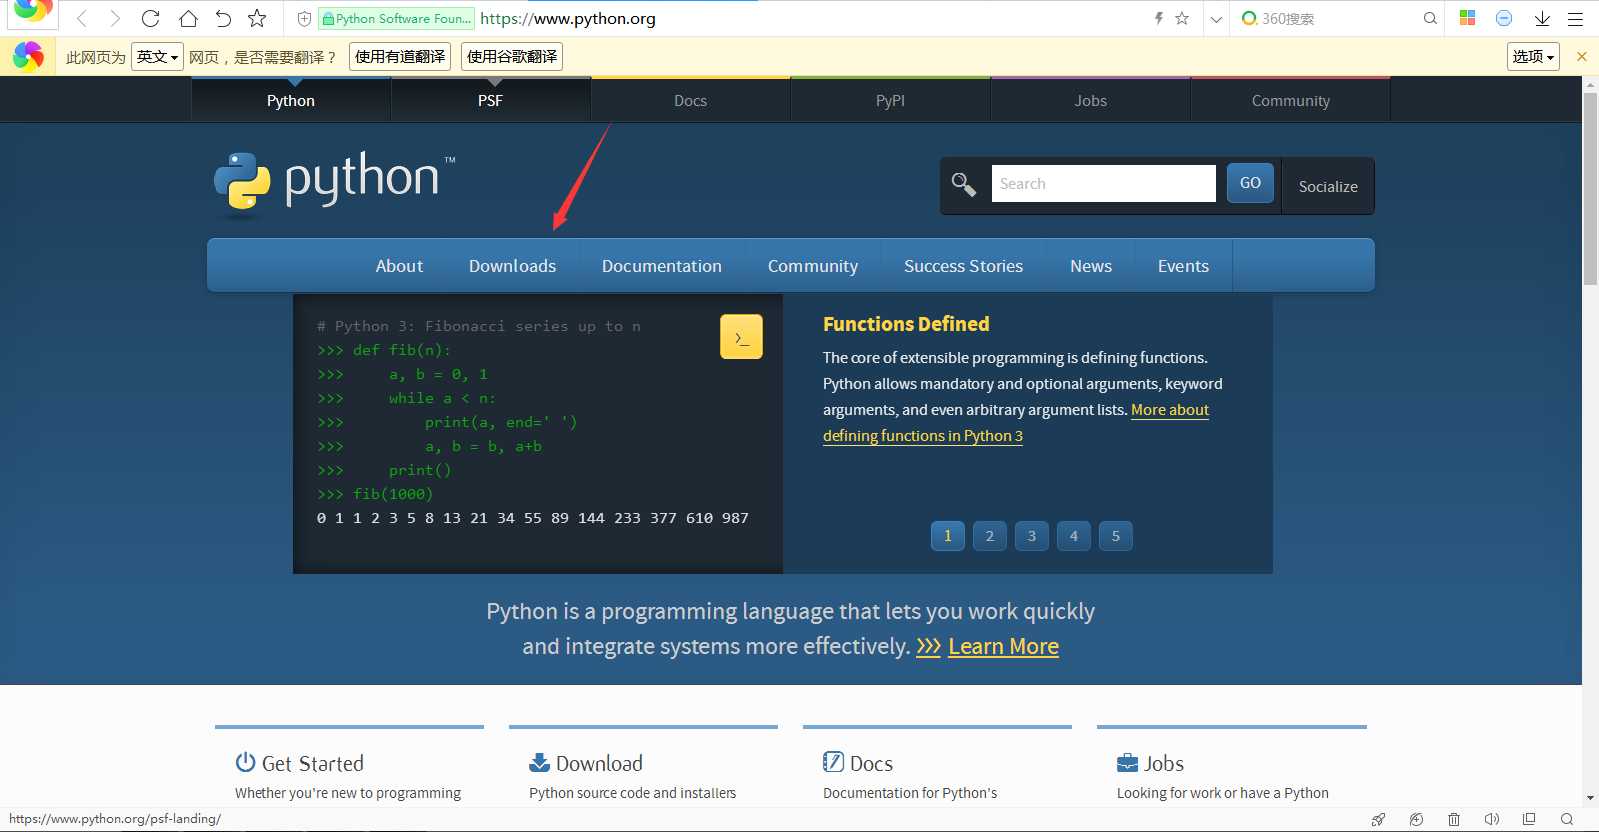Screen dimensions: 1599x832
Task: Click 使用有道翻译 translate button
Action: pyautogui.click(x=400, y=57)
